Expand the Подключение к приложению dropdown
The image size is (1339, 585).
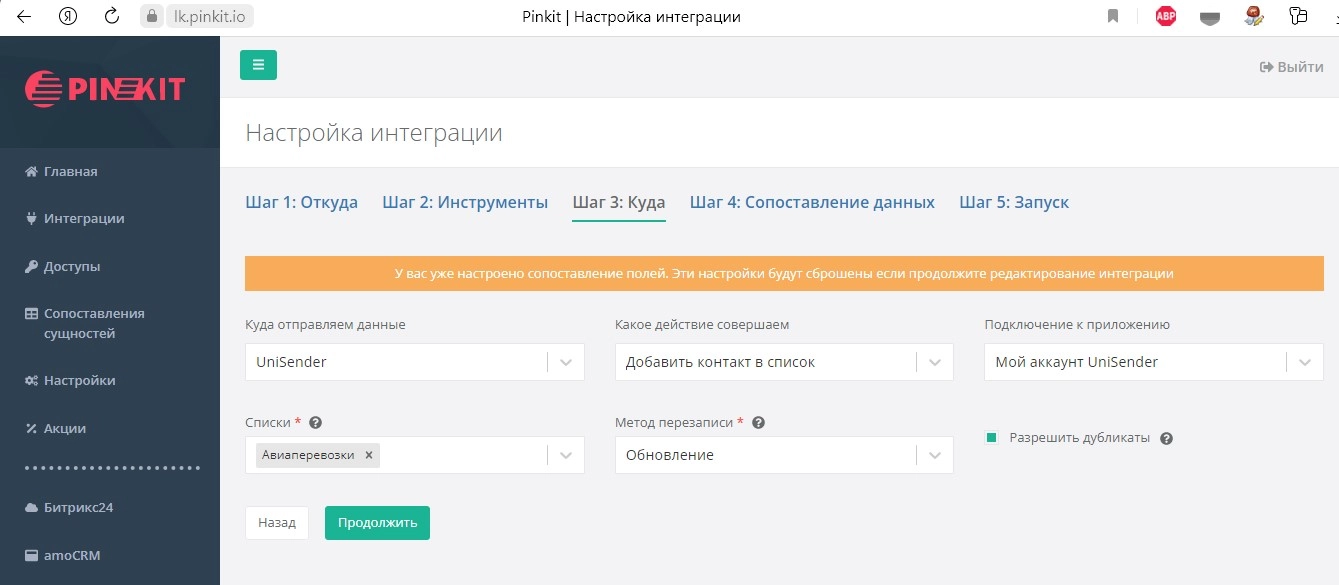click(1304, 362)
